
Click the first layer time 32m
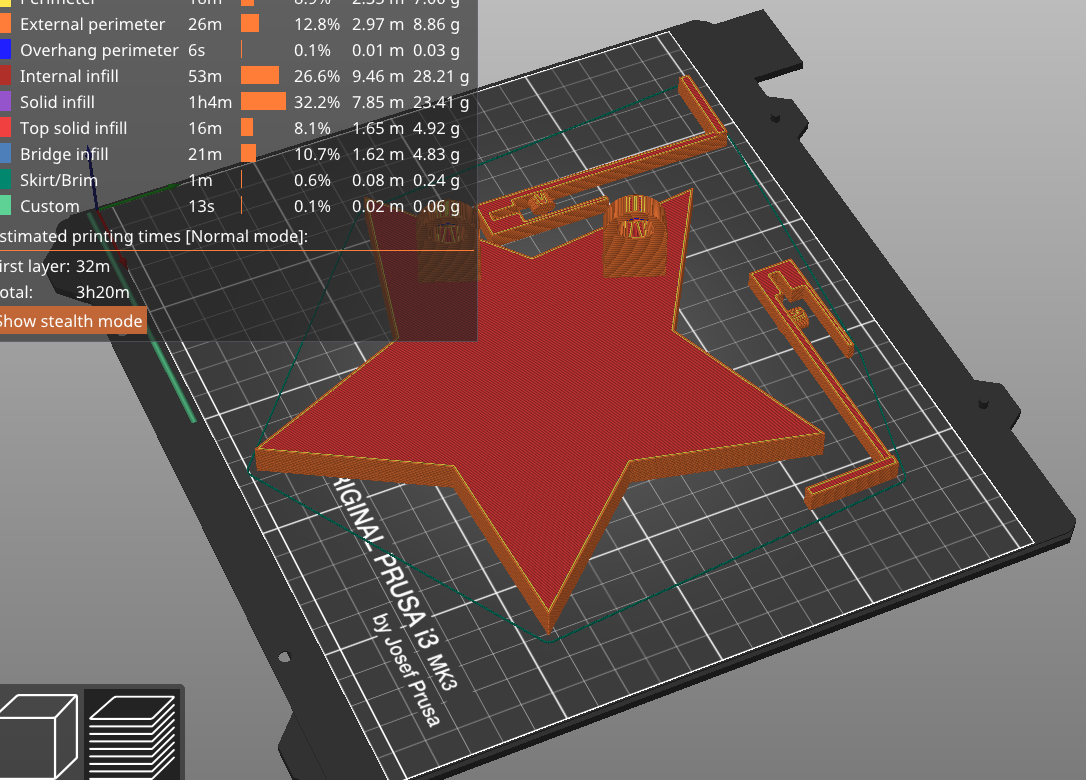[92, 266]
